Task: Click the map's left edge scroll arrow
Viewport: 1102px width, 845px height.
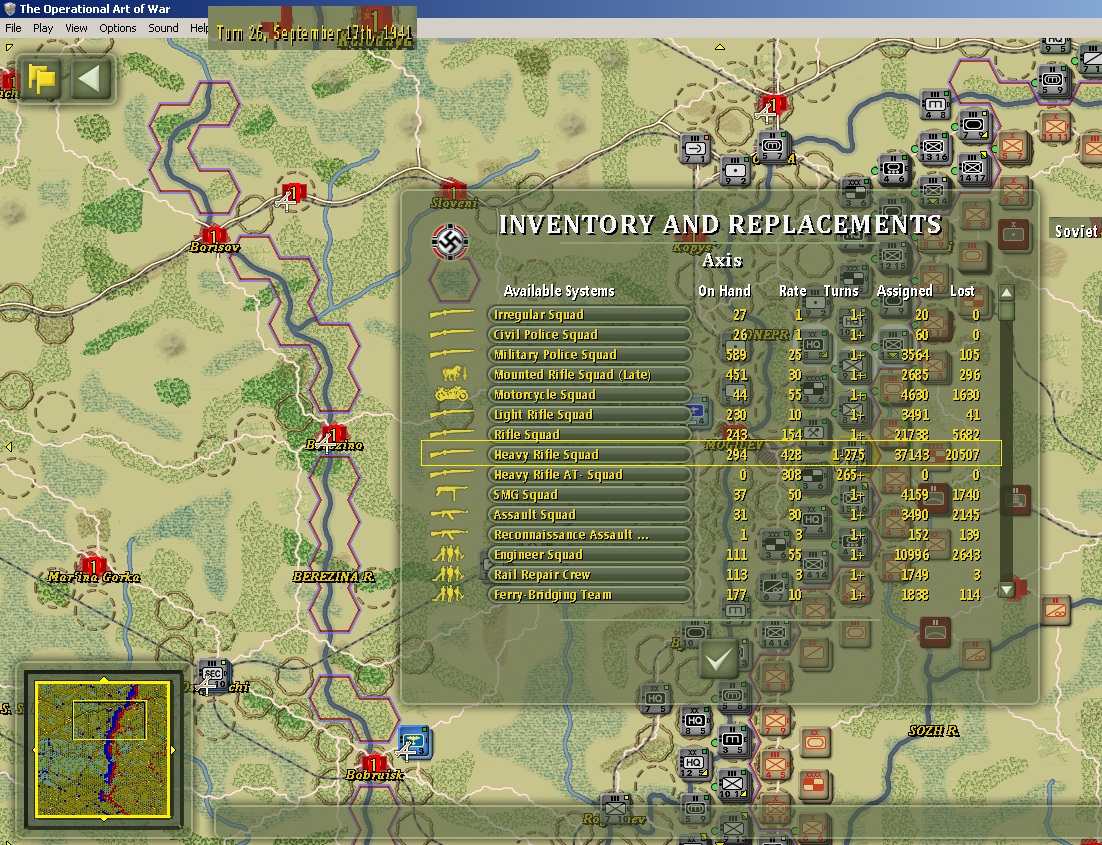Action: point(8,447)
